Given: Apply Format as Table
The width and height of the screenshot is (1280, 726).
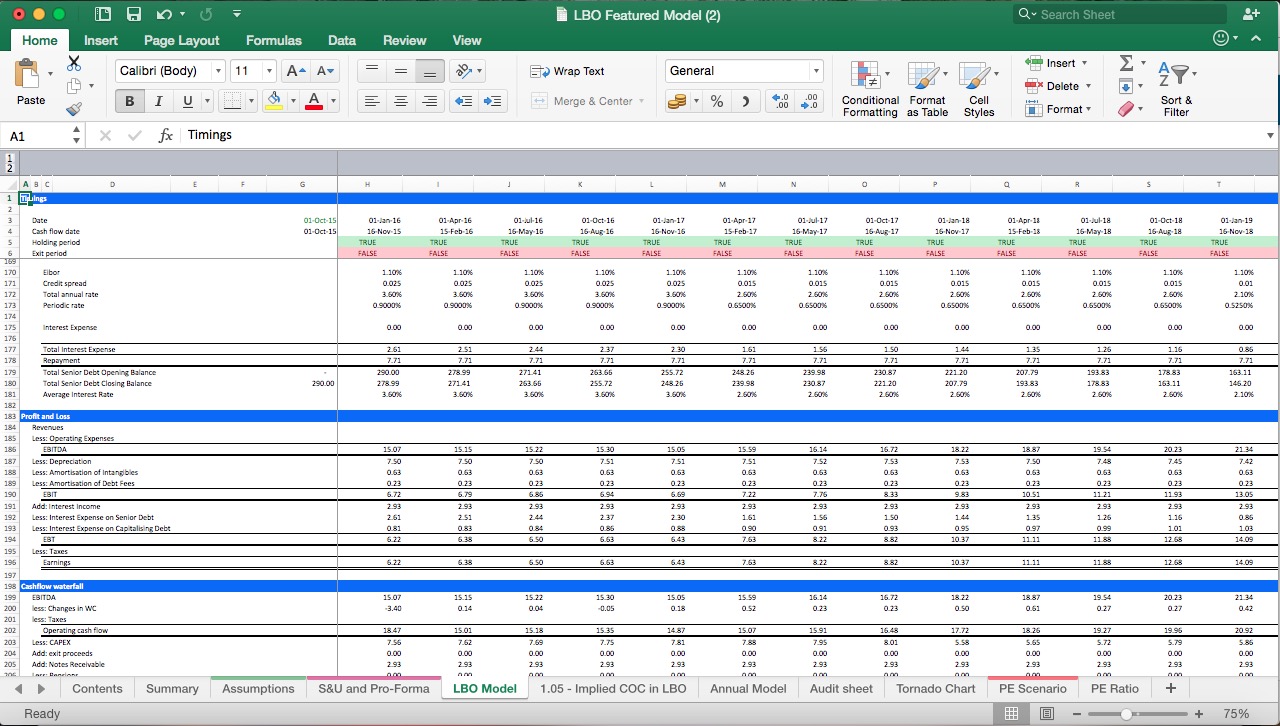Looking at the screenshot, I should [927, 88].
